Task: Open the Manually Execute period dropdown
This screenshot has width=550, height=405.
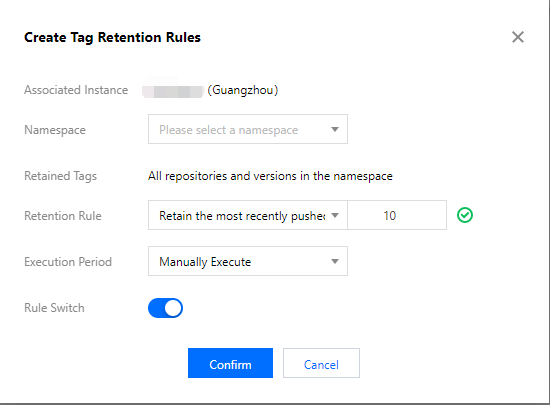Action: click(x=248, y=261)
